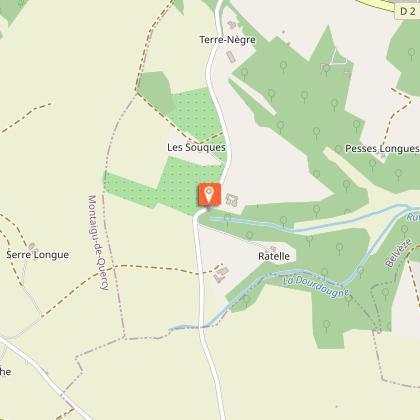Click the small building above Ratelle label

(273, 248)
